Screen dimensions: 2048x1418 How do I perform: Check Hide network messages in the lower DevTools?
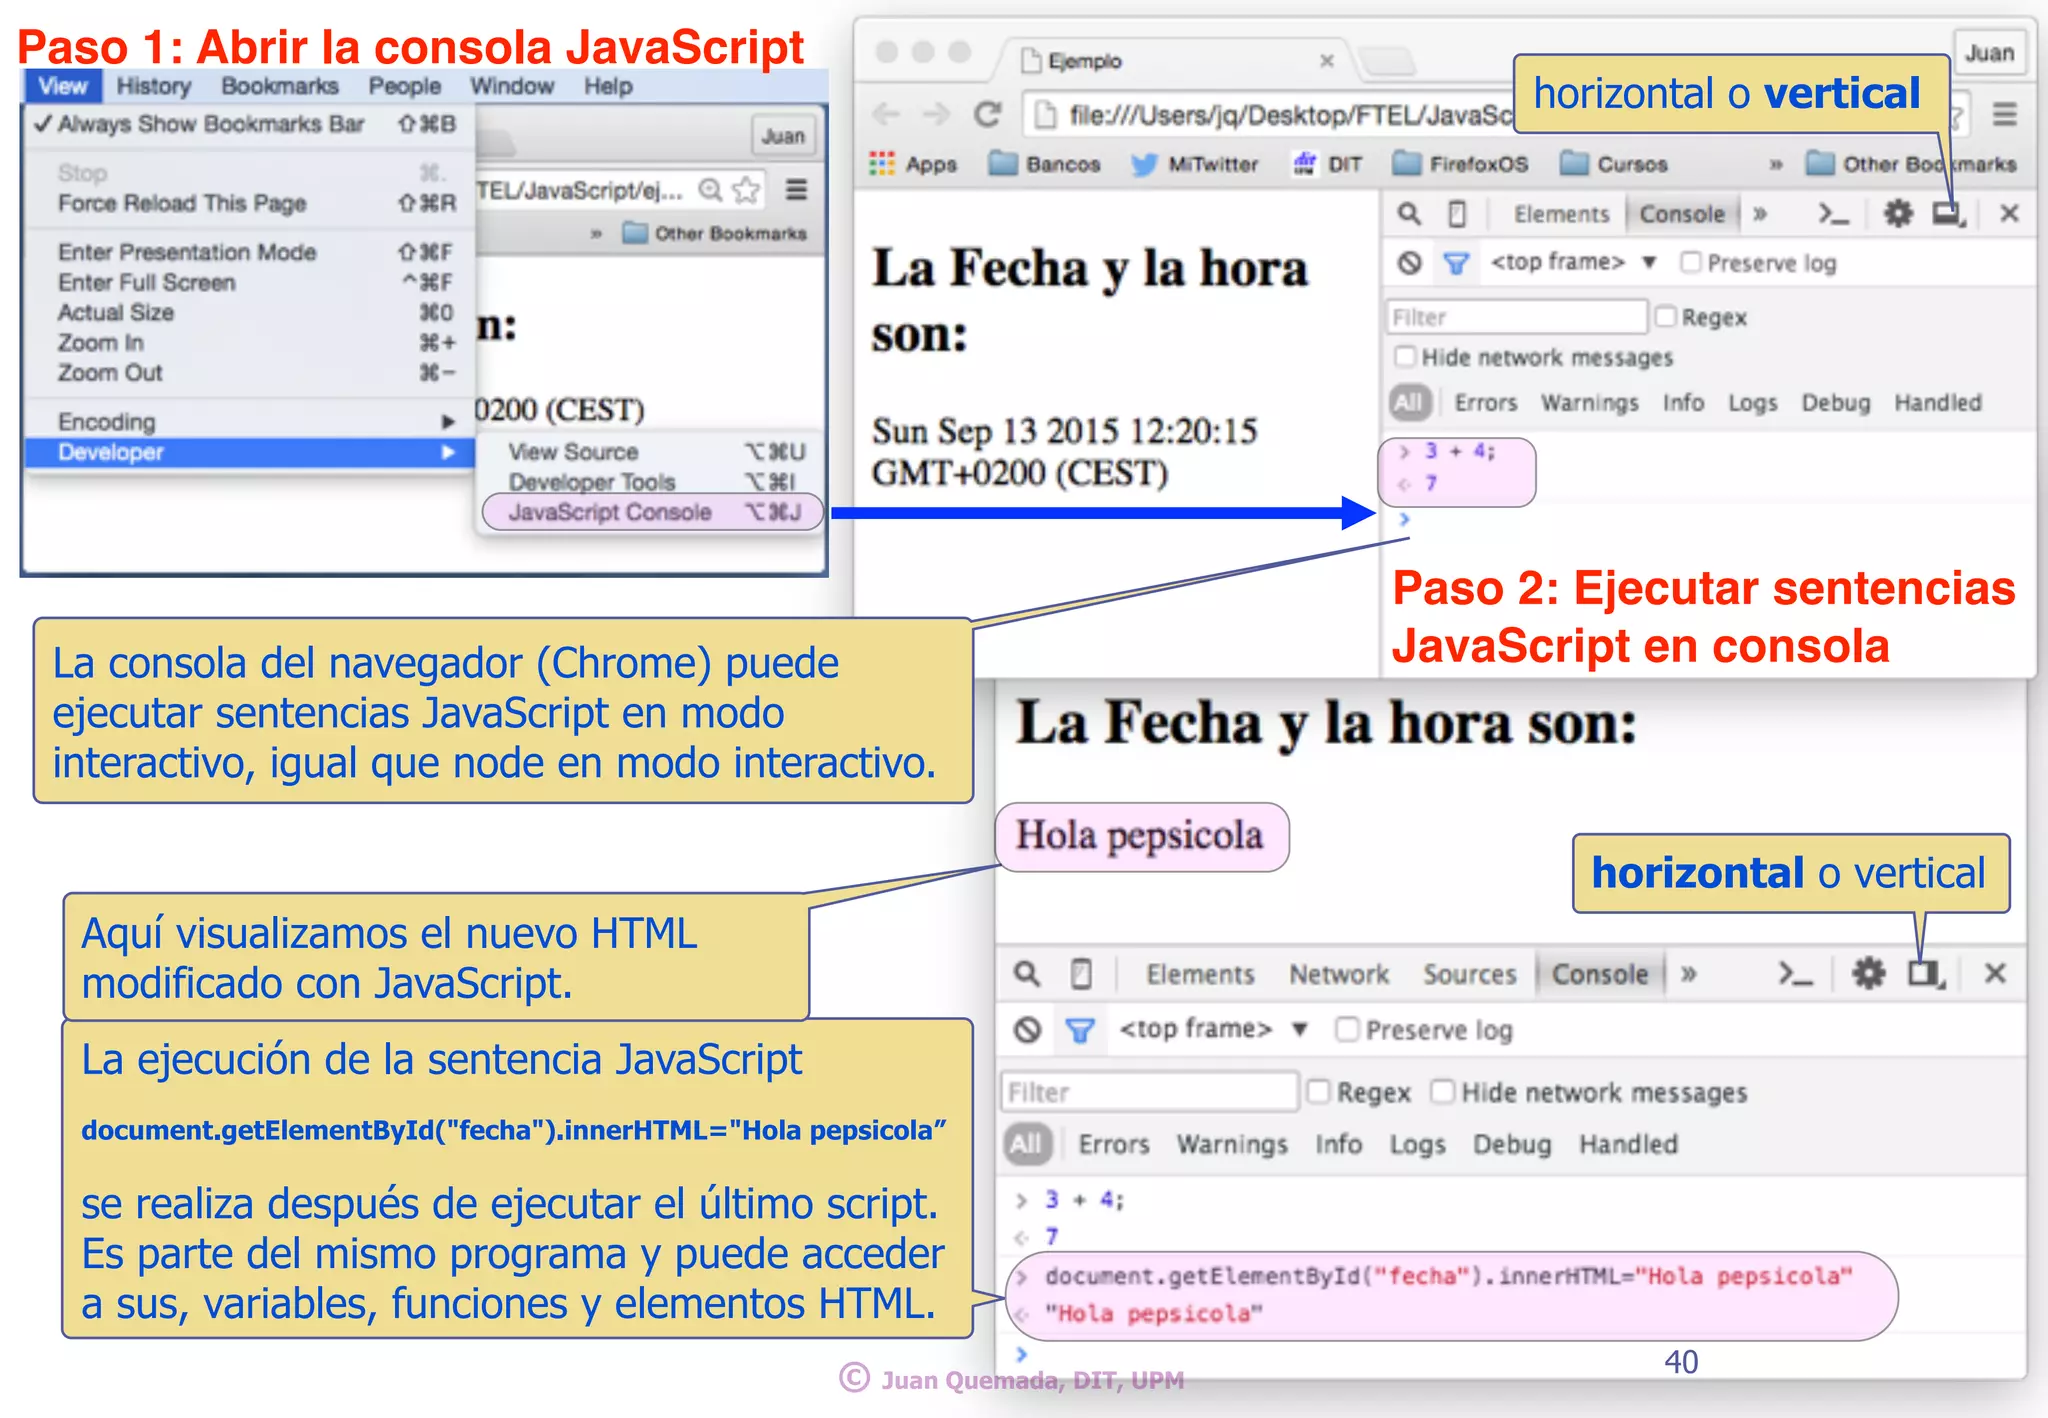coord(1442,1092)
